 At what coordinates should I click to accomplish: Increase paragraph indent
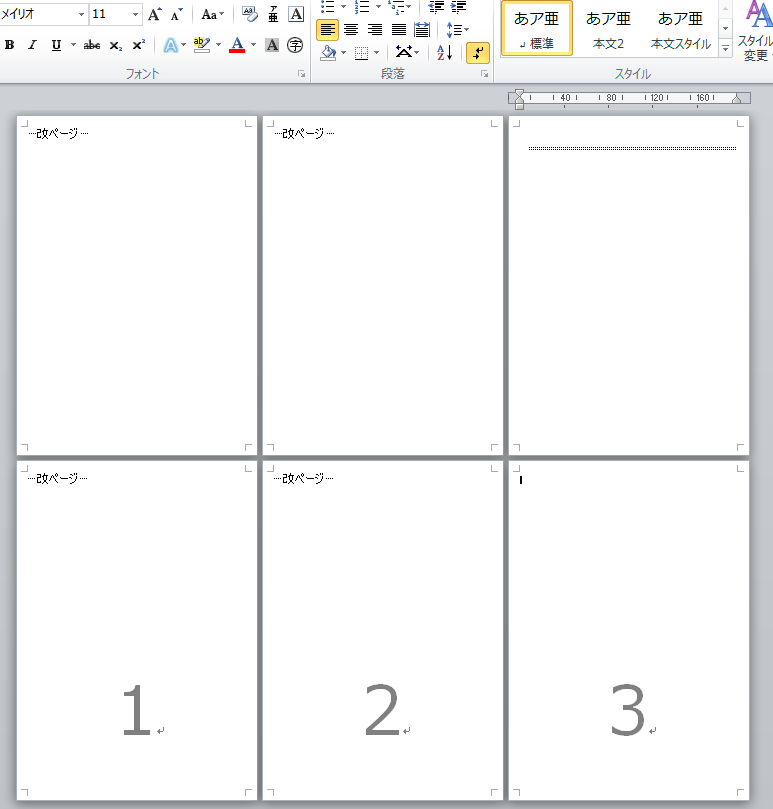458,7
